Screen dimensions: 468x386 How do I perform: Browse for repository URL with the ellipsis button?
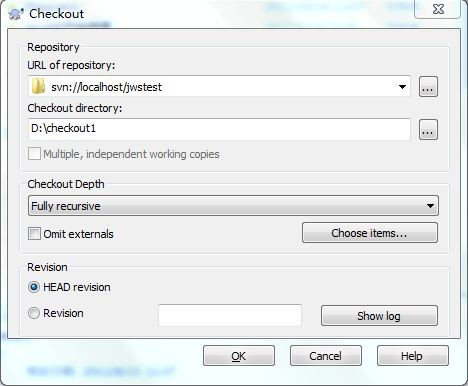(428, 87)
